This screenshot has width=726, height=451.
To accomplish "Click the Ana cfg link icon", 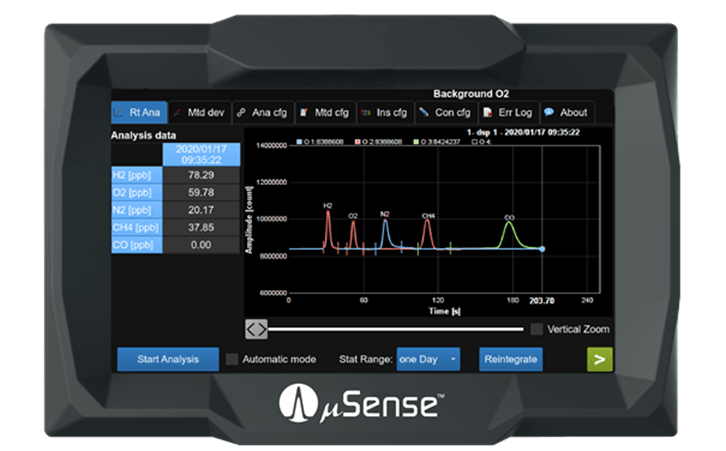I will tap(241, 112).
